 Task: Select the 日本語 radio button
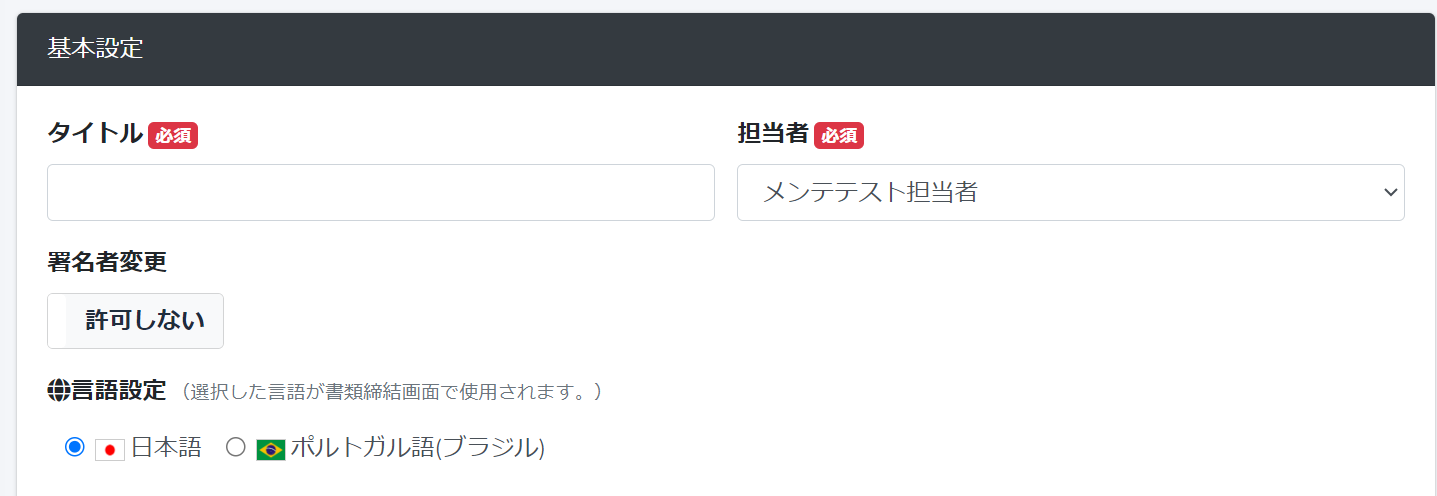tap(74, 447)
